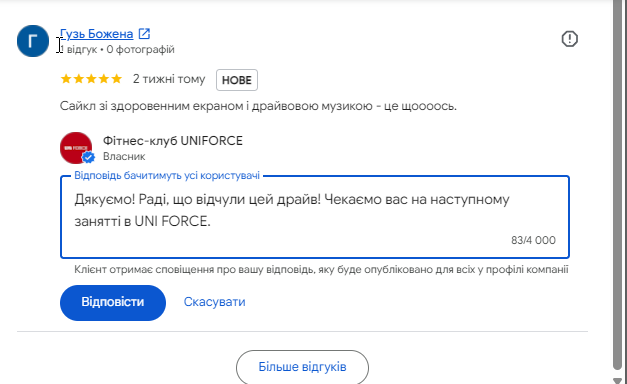Click the UNIFORCE red logo avatar

pyautogui.click(x=76, y=148)
